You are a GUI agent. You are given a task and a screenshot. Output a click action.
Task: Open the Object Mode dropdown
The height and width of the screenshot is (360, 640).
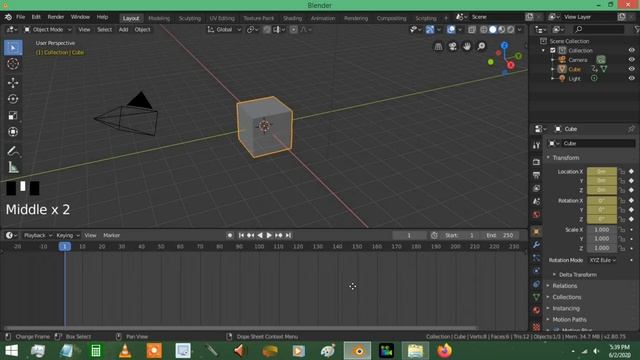click(x=48, y=29)
